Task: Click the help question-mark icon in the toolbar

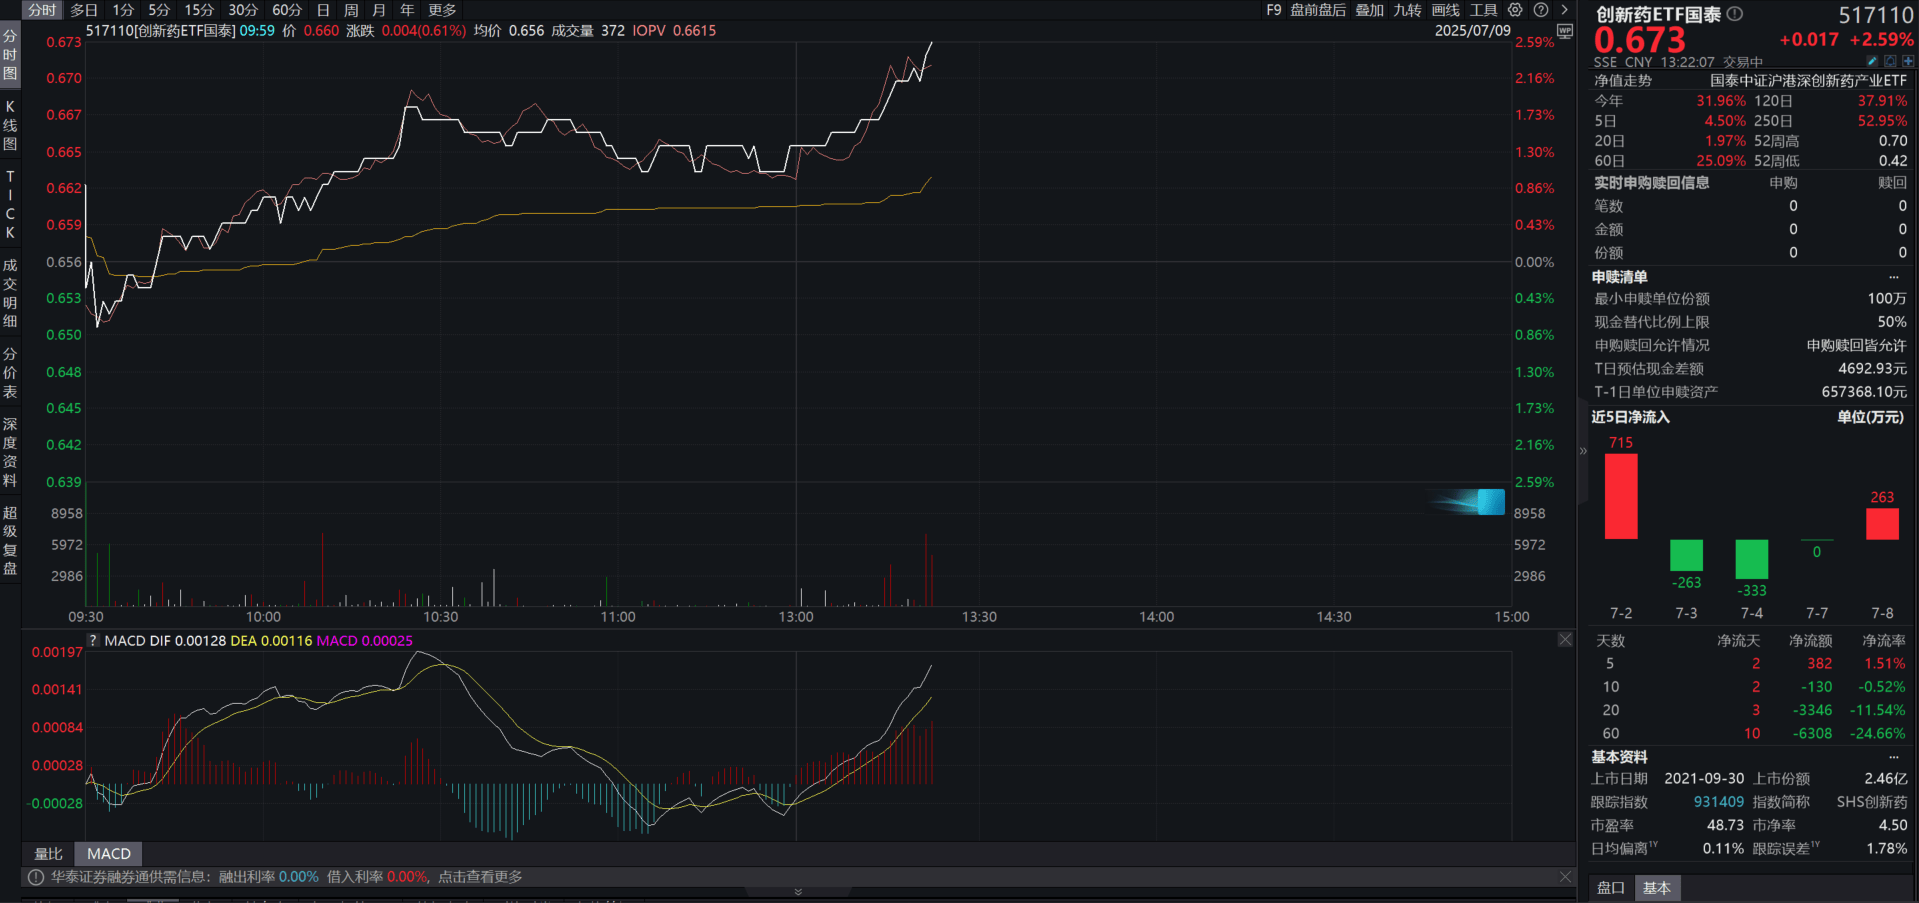Action: (1541, 10)
